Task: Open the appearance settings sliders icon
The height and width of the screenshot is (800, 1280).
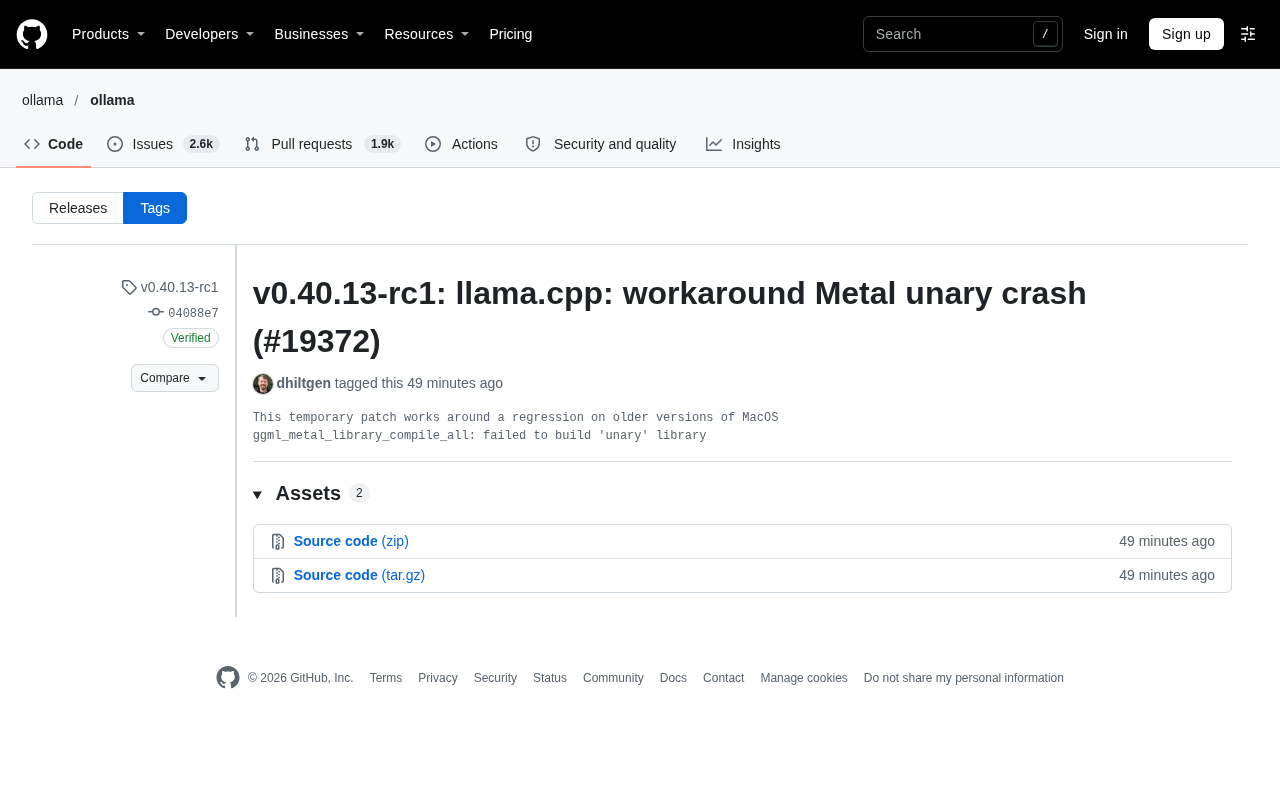Action: tap(1248, 34)
